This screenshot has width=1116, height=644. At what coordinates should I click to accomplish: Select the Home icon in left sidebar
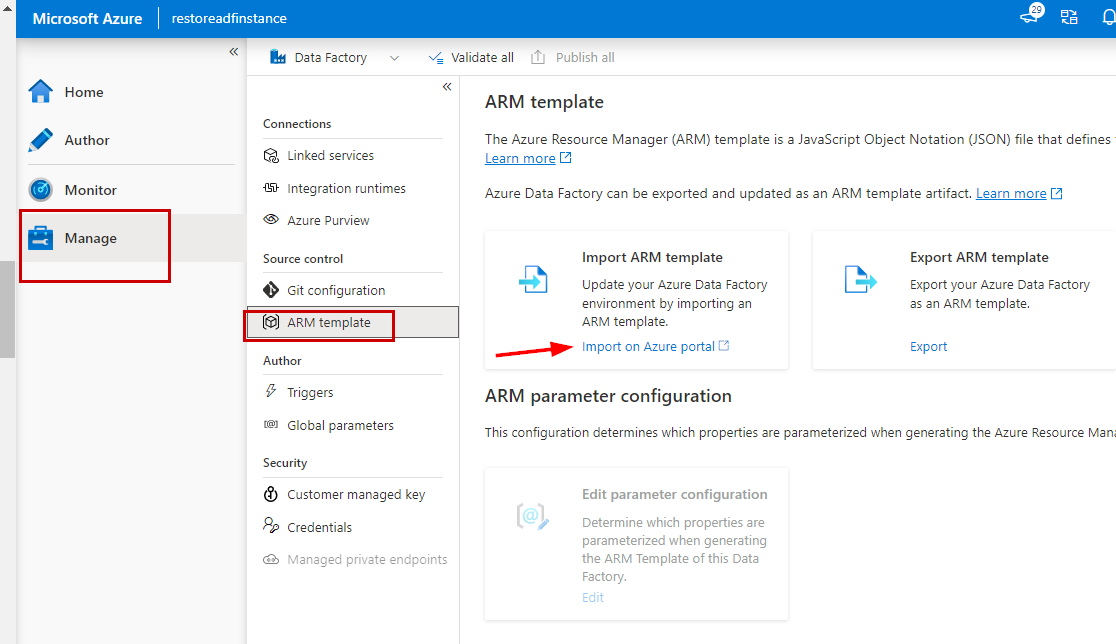click(40, 91)
